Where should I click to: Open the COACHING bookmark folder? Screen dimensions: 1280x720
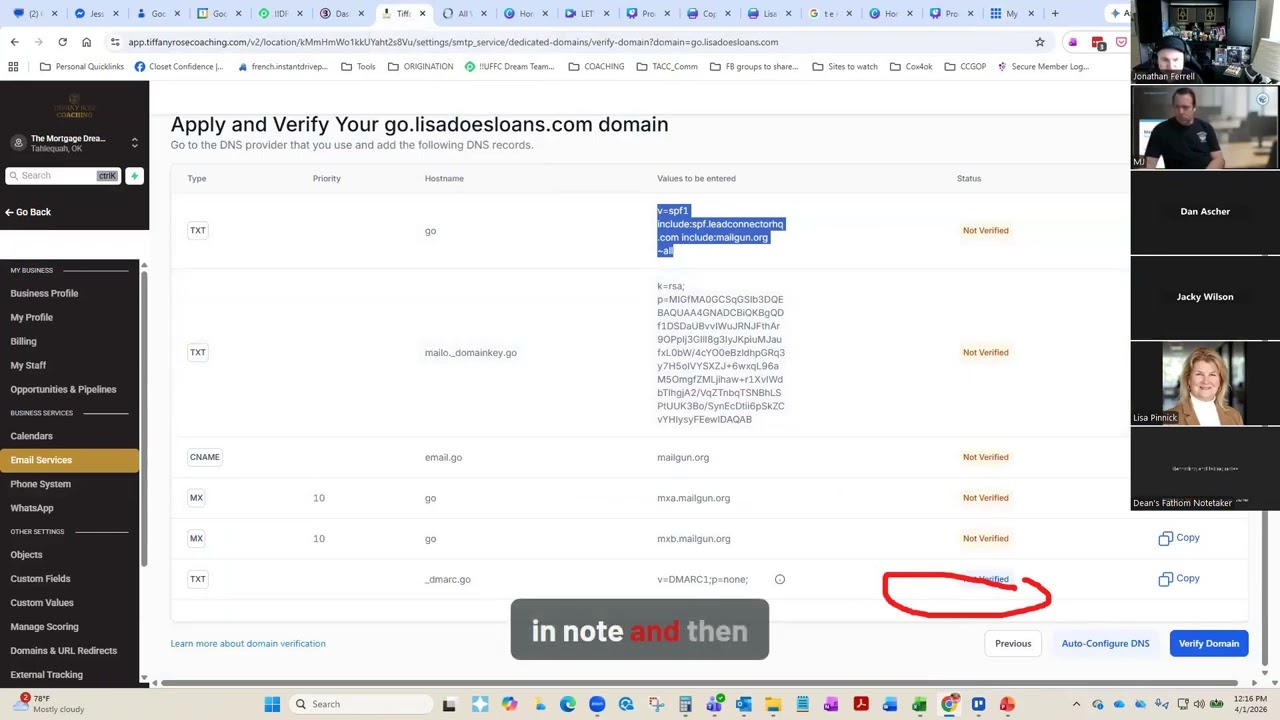[596, 67]
